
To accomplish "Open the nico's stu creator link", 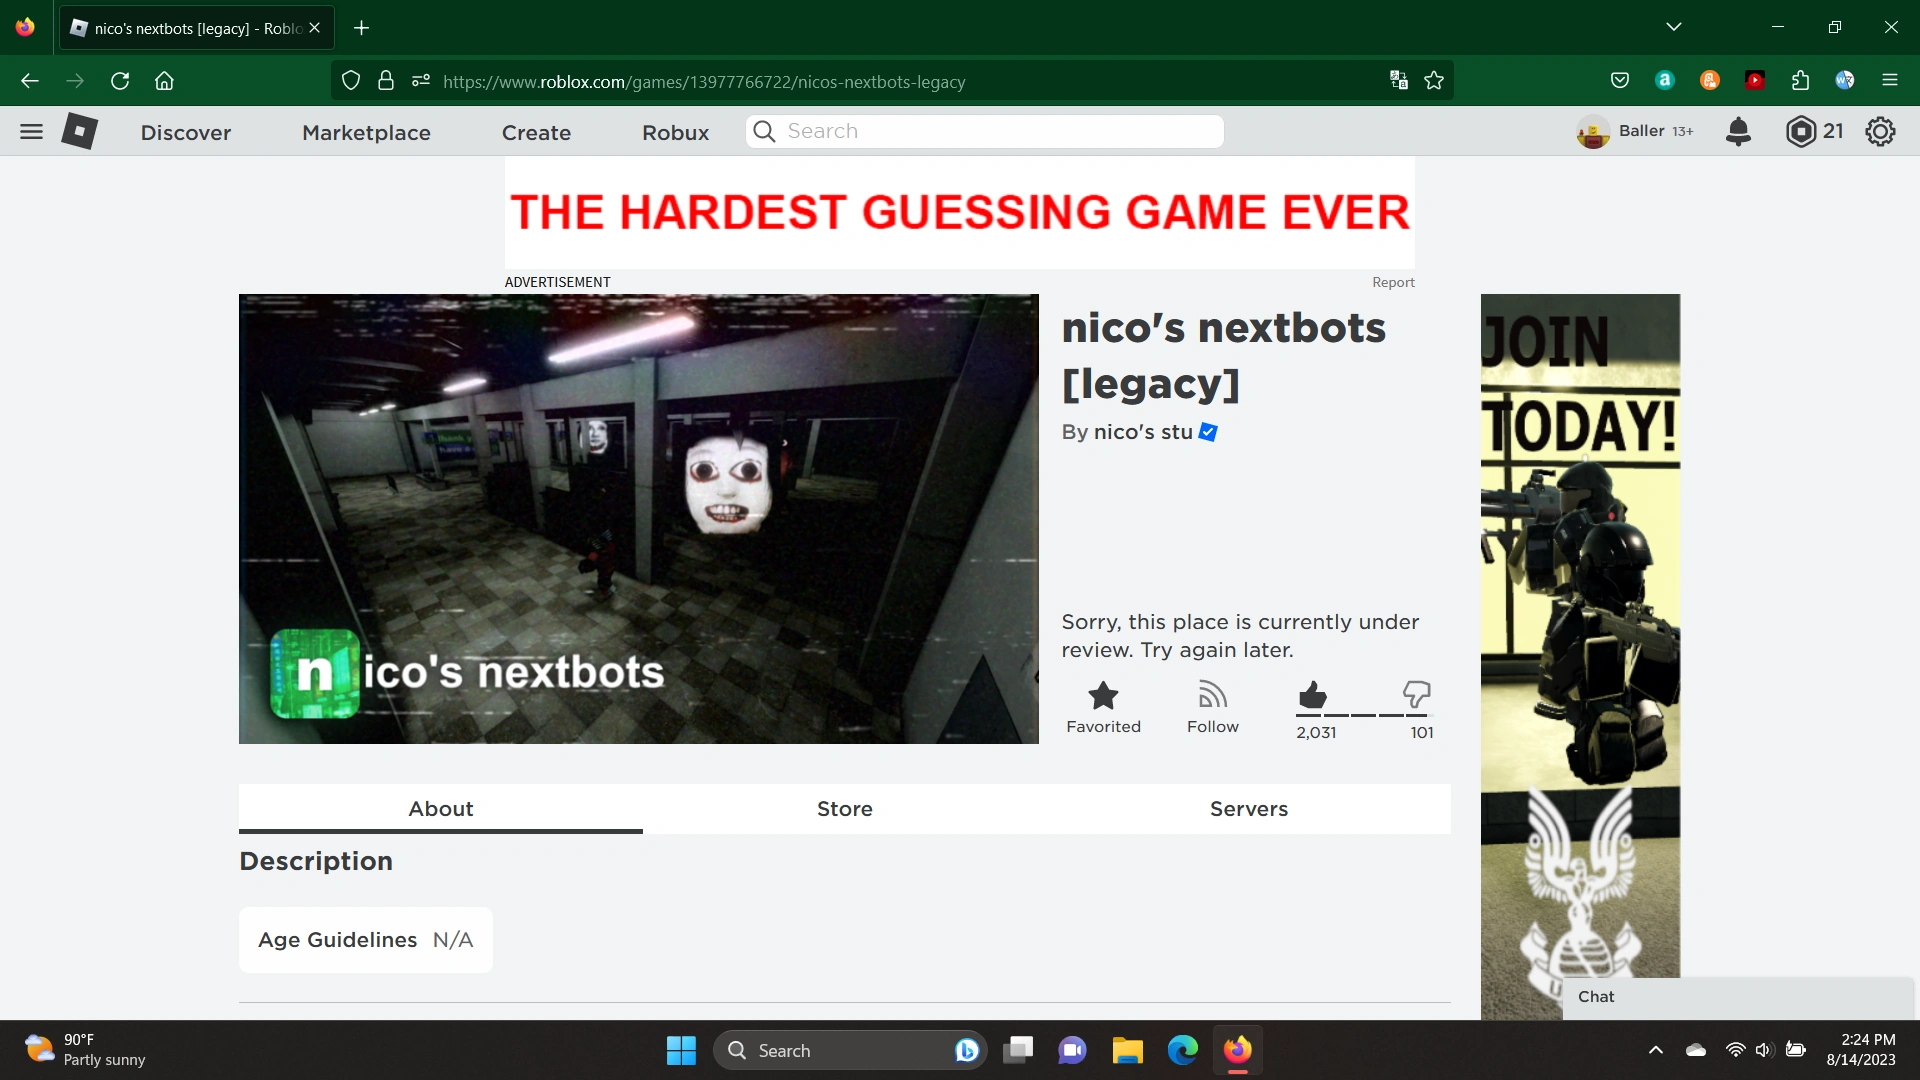I will [1143, 432].
